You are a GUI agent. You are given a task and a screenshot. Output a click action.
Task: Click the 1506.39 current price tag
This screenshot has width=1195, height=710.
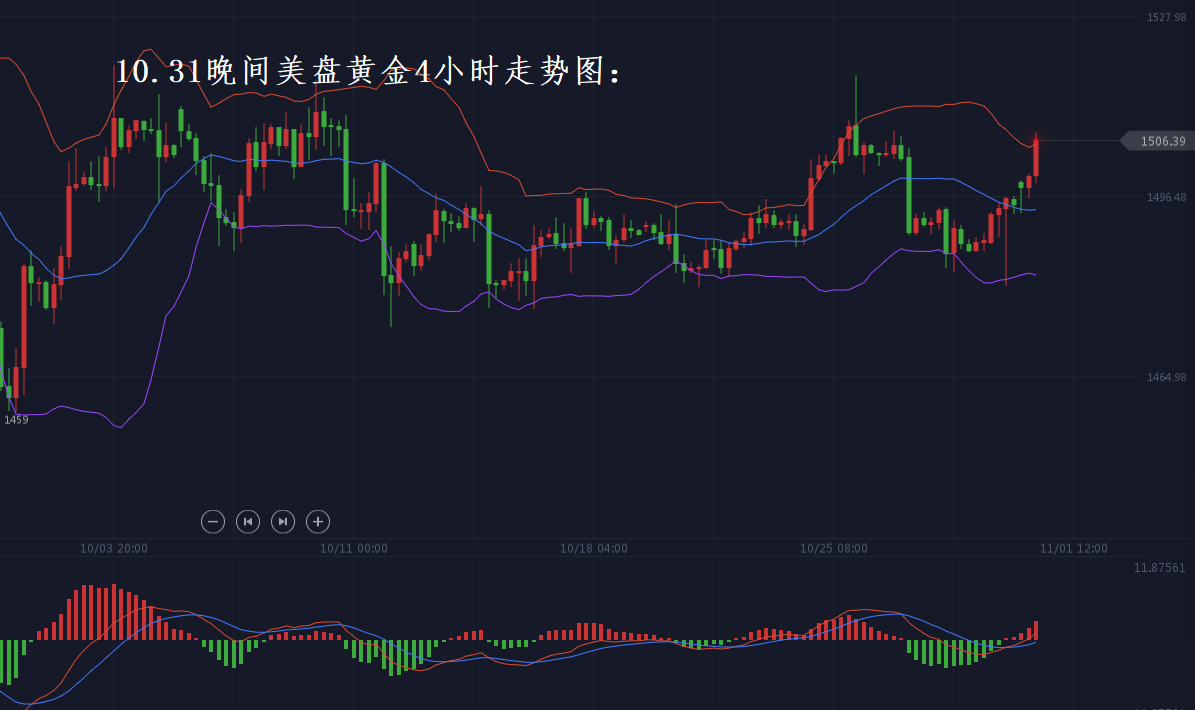(1160, 141)
